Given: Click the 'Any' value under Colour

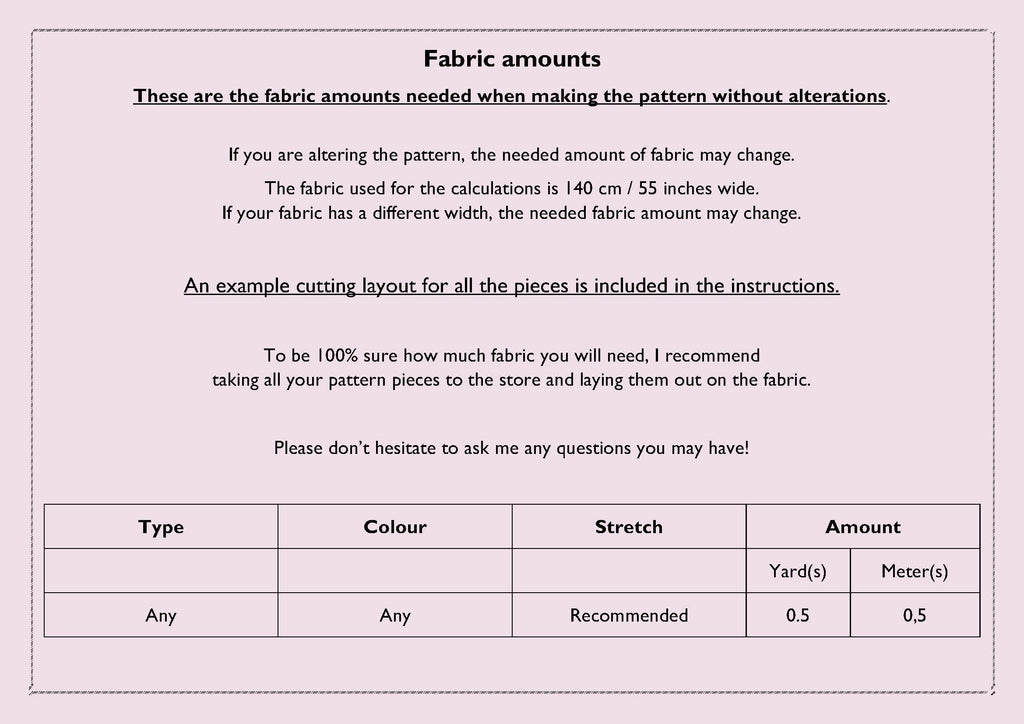Looking at the screenshot, I should point(395,616).
